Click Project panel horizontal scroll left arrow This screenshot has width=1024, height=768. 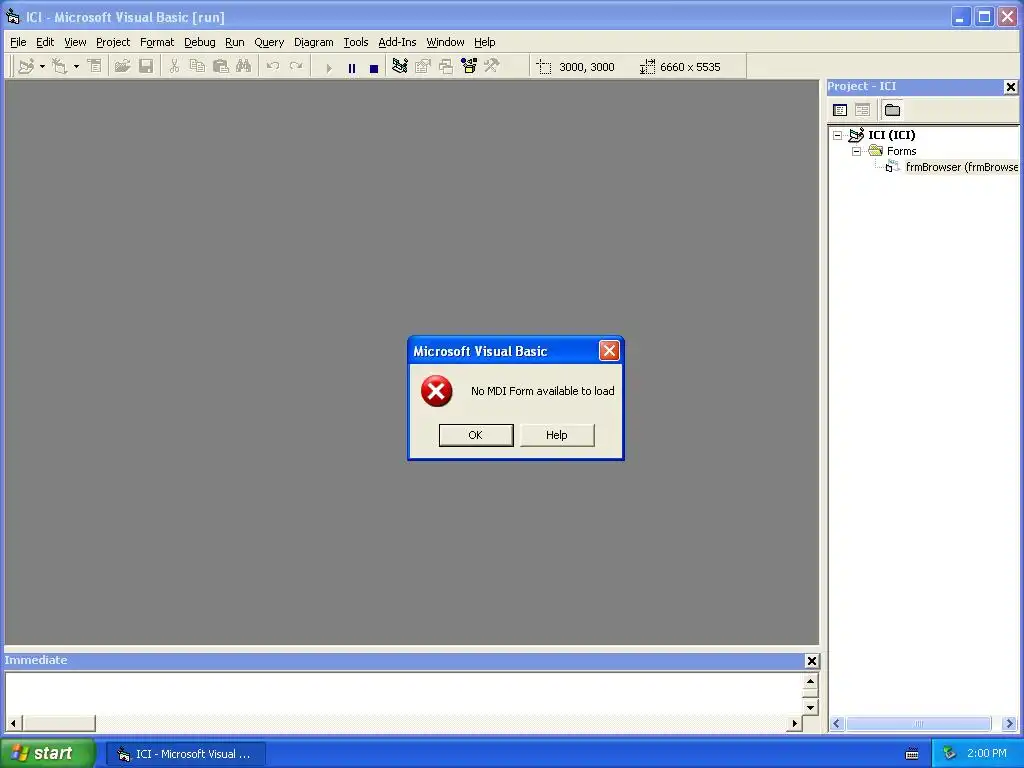click(x=837, y=724)
